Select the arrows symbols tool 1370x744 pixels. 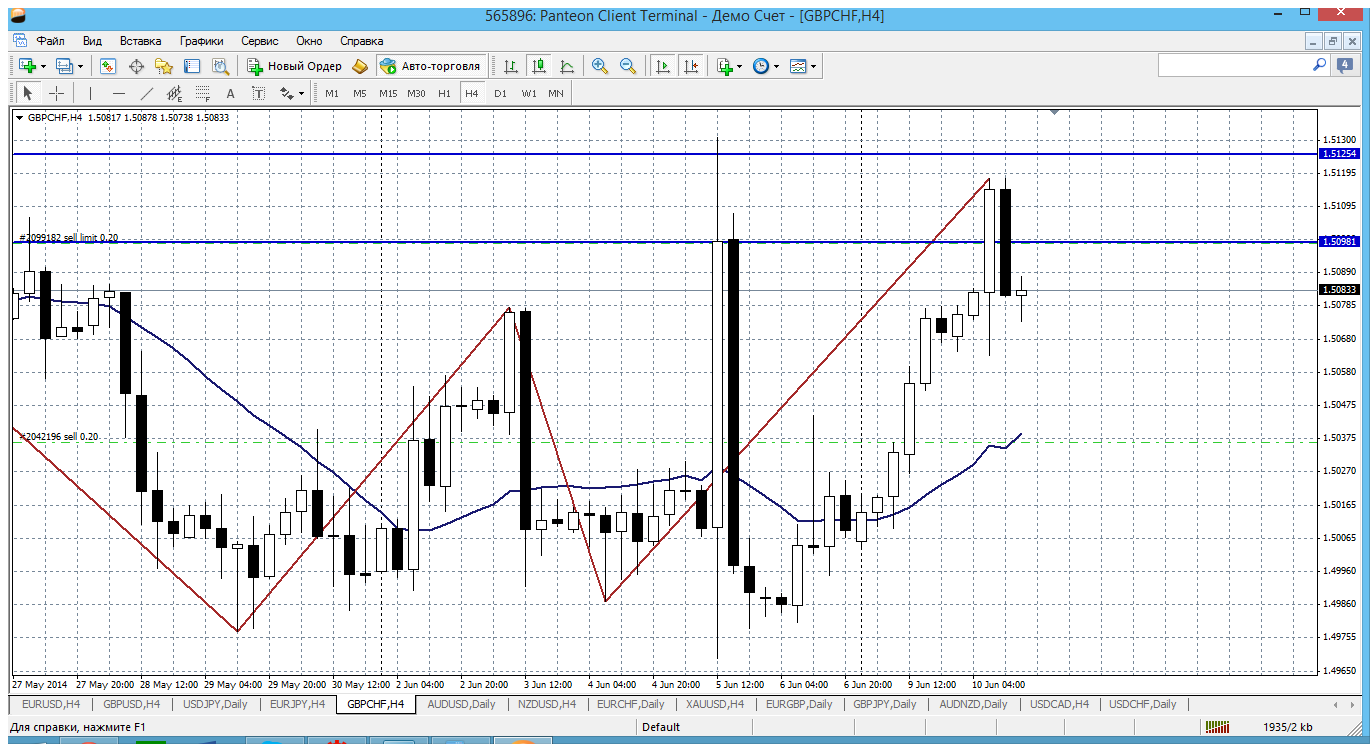click(286, 93)
